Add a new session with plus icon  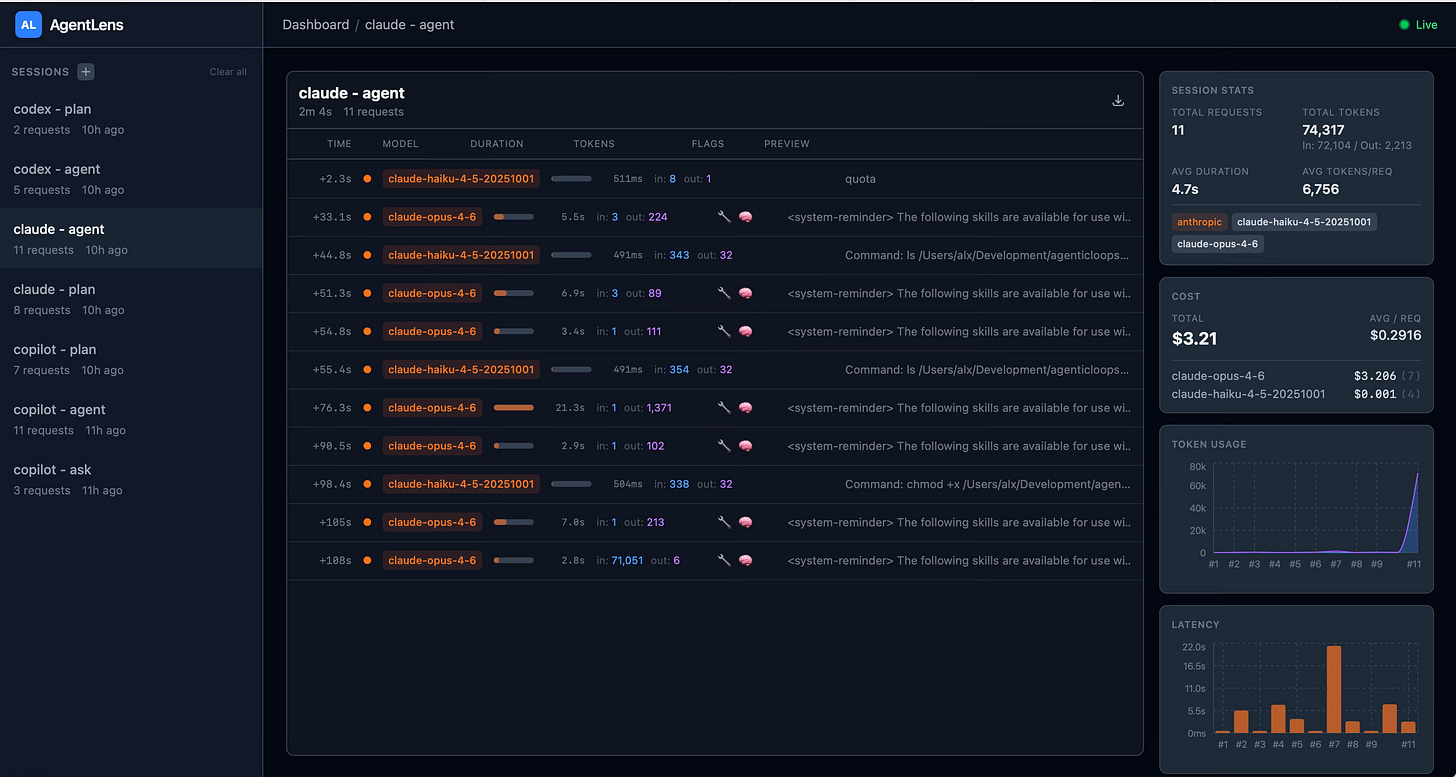(86, 71)
